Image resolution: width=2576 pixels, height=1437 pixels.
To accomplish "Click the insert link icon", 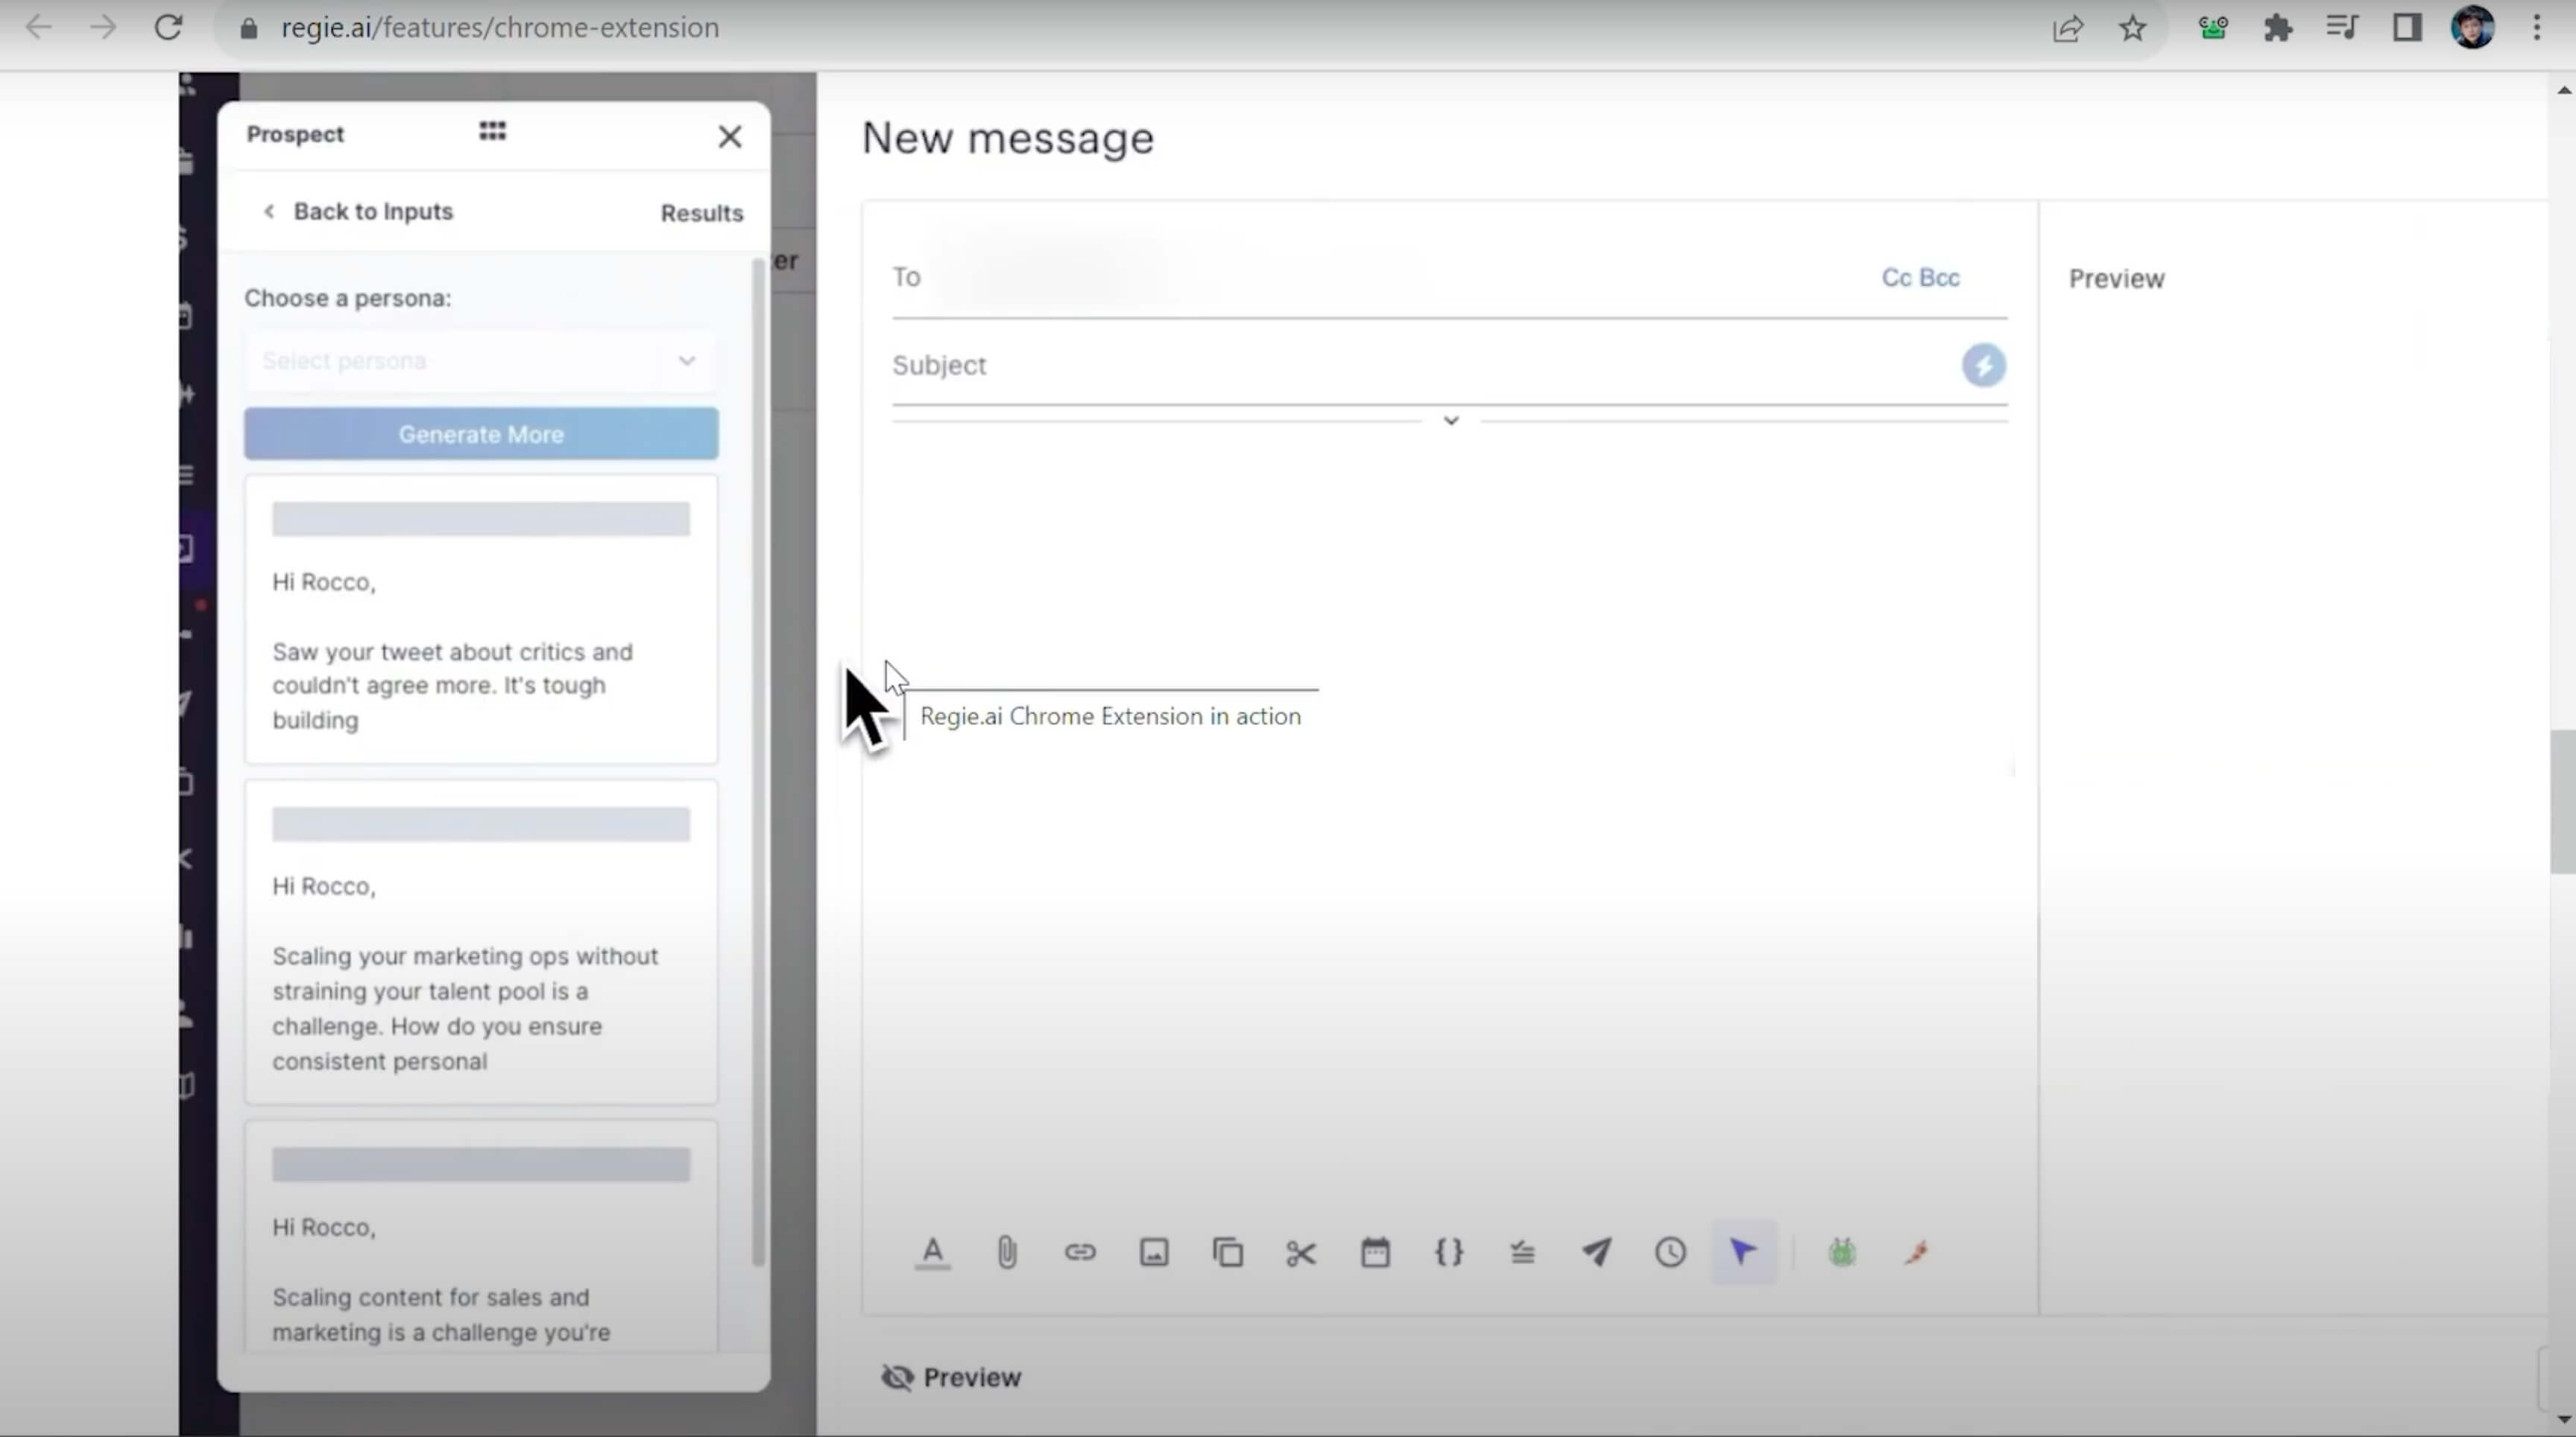I will point(1080,1252).
